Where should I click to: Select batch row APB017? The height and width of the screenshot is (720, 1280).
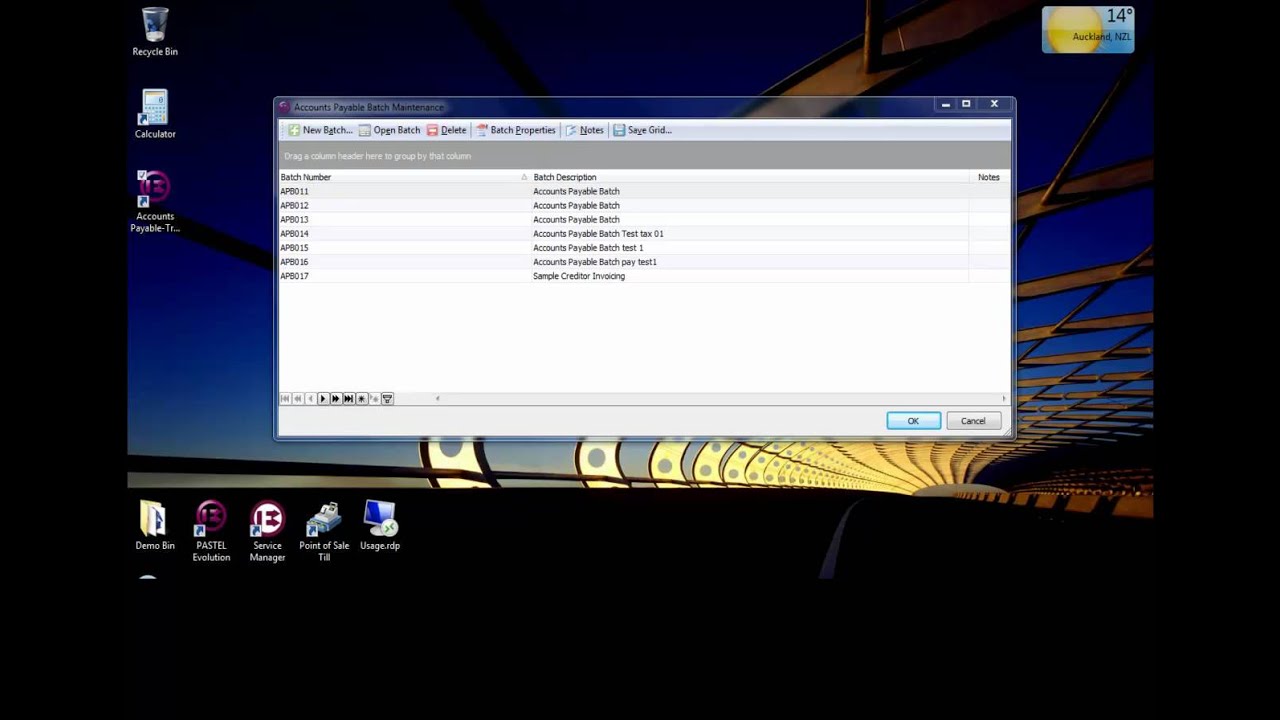click(644, 276)
